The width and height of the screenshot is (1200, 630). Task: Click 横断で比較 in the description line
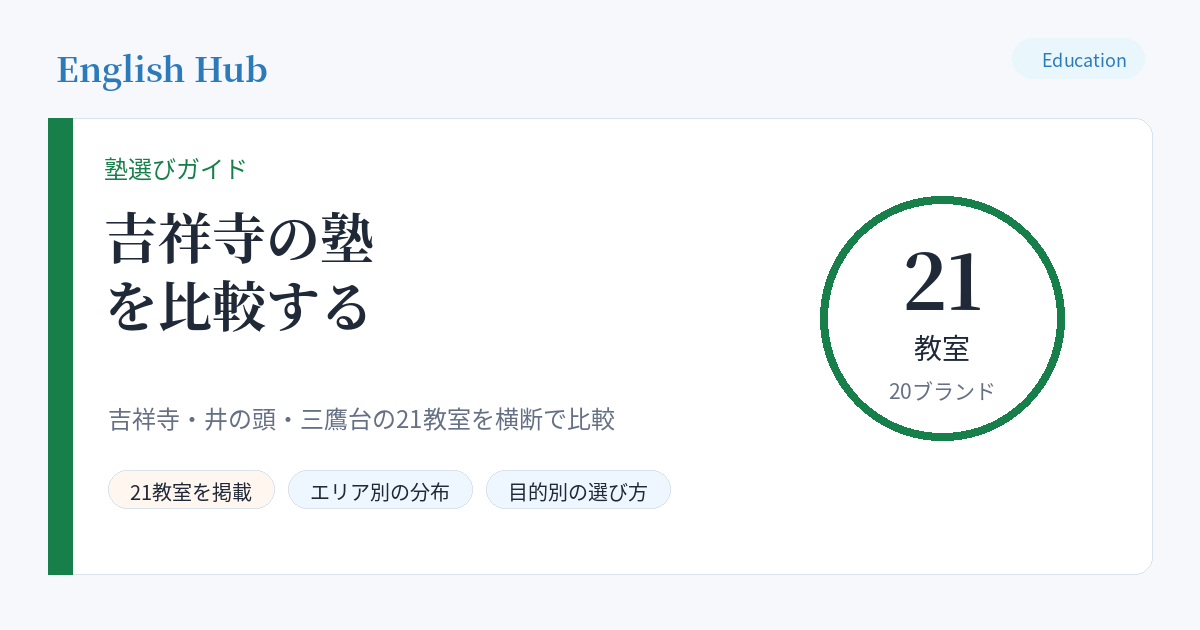[x=555, y=419]
